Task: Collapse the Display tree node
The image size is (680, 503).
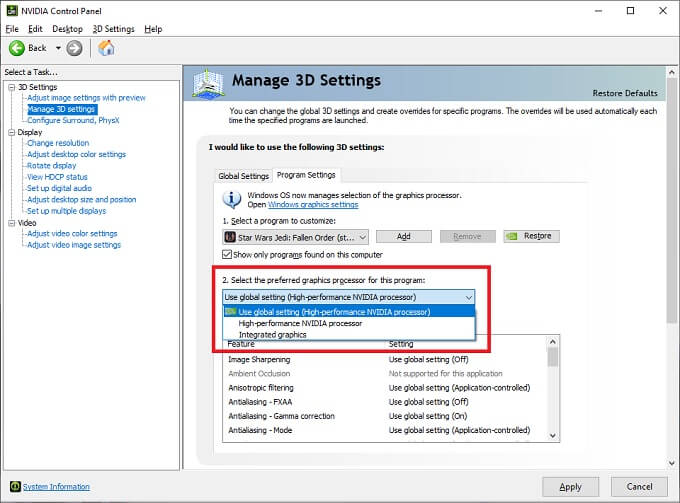Action: [x=10, y=132]
